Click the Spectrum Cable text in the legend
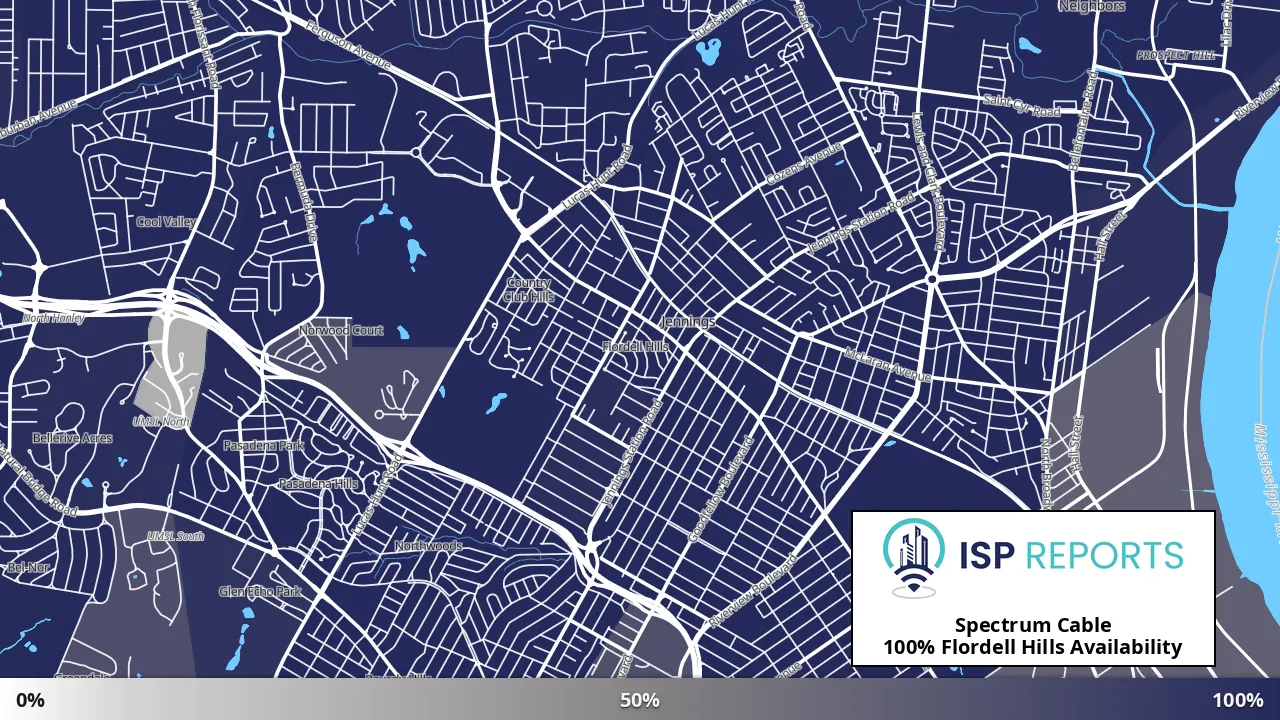Image resolution: width=1280 pixels, height=720 pixels. point(1032,626)
